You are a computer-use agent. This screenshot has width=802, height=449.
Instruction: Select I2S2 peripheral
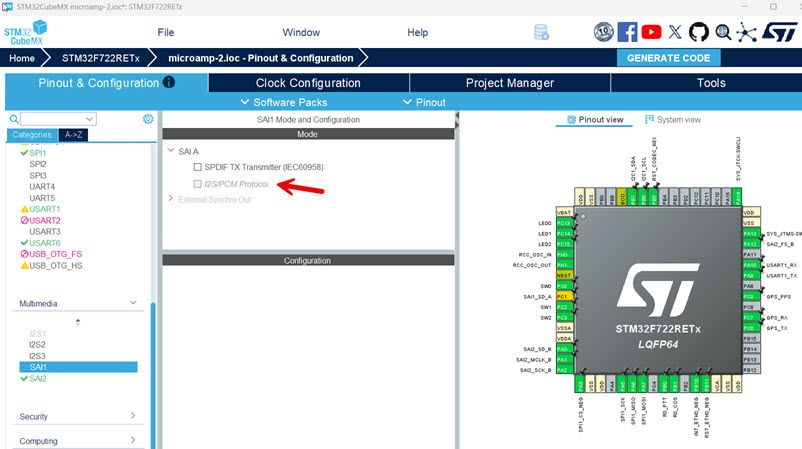coord(37,345)
